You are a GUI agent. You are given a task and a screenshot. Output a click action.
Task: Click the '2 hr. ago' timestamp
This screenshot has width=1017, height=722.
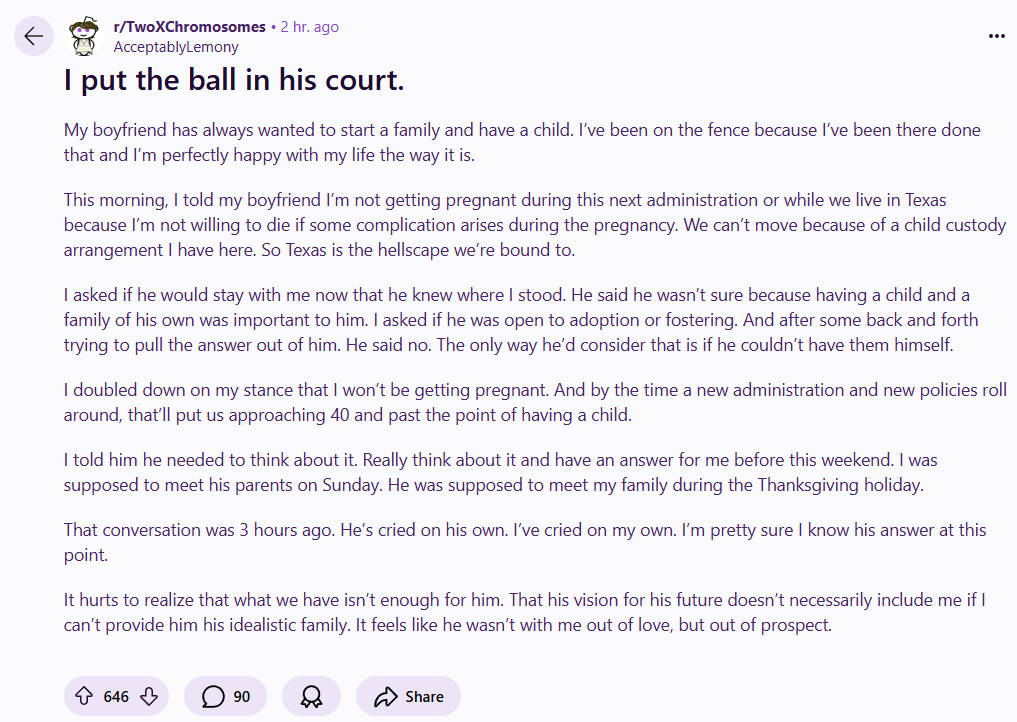click(312, 27)
